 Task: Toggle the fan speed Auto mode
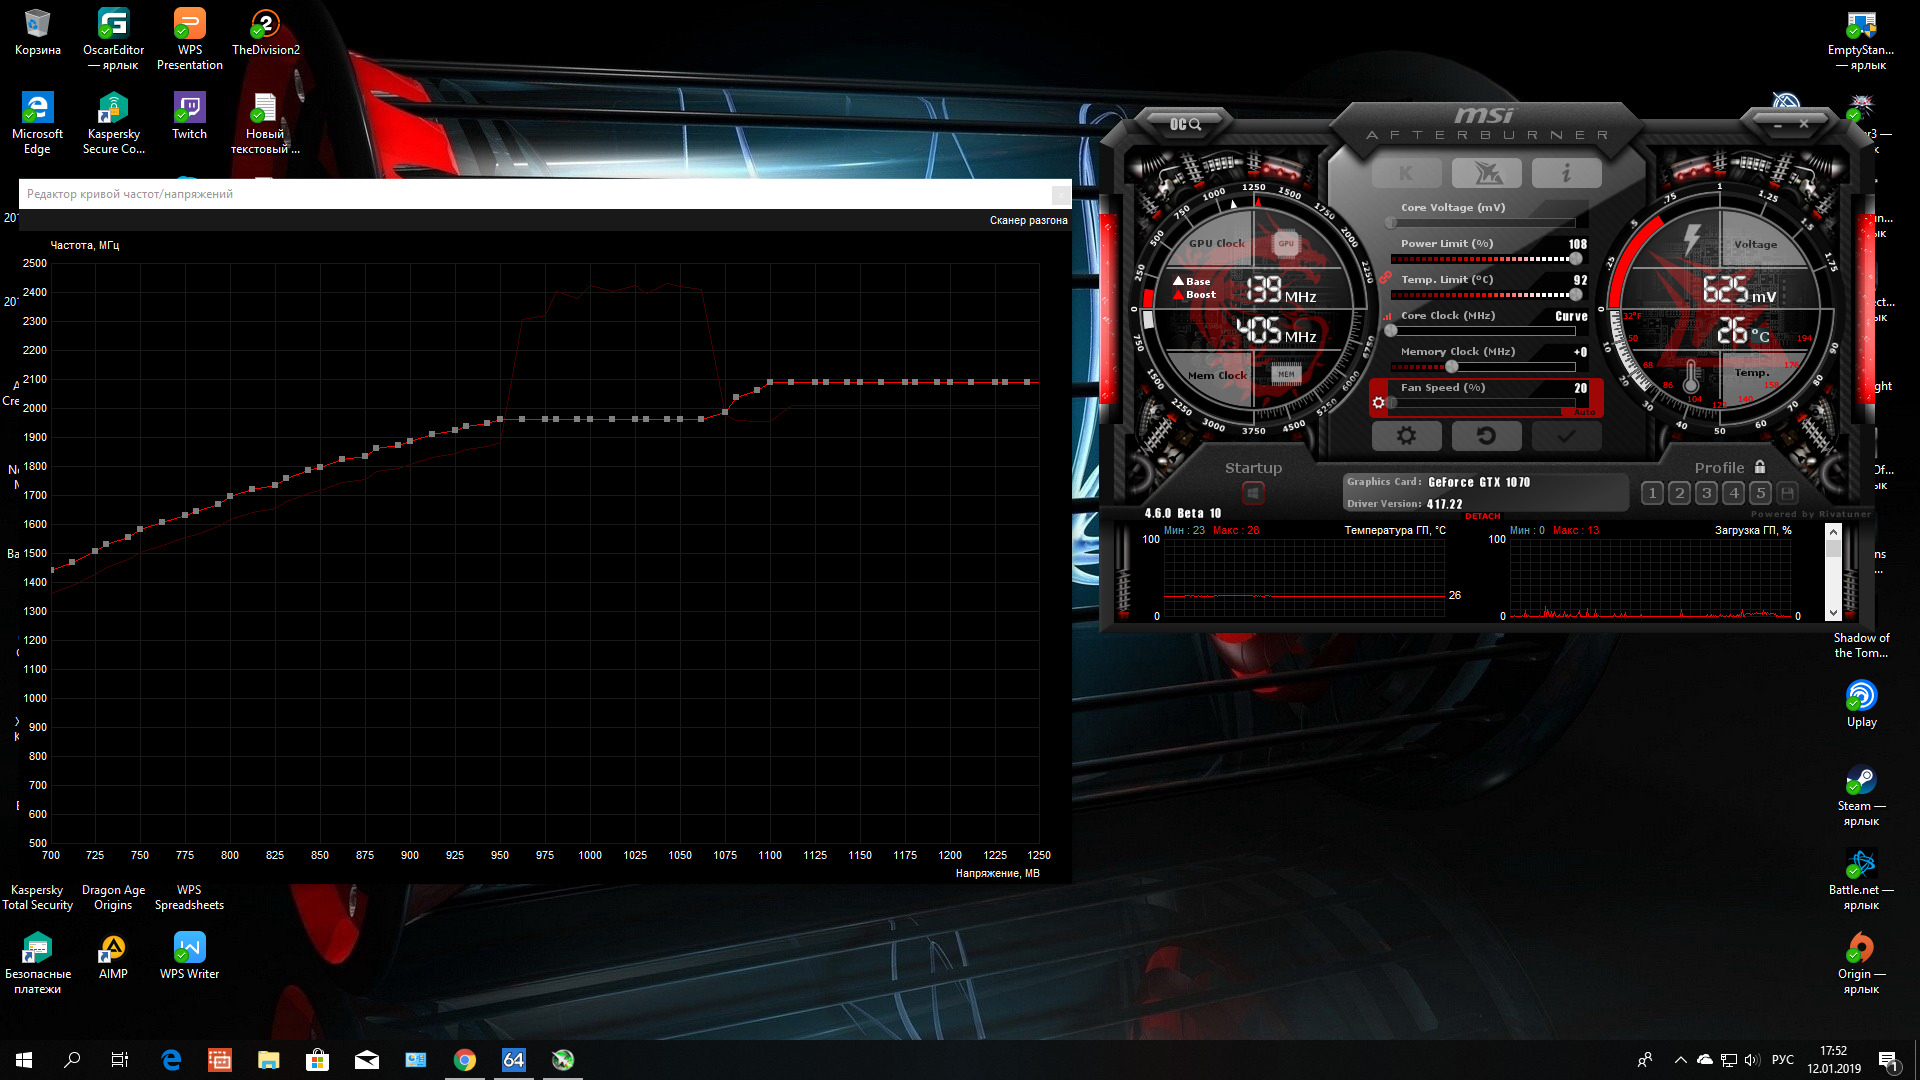click(1584, 412)
